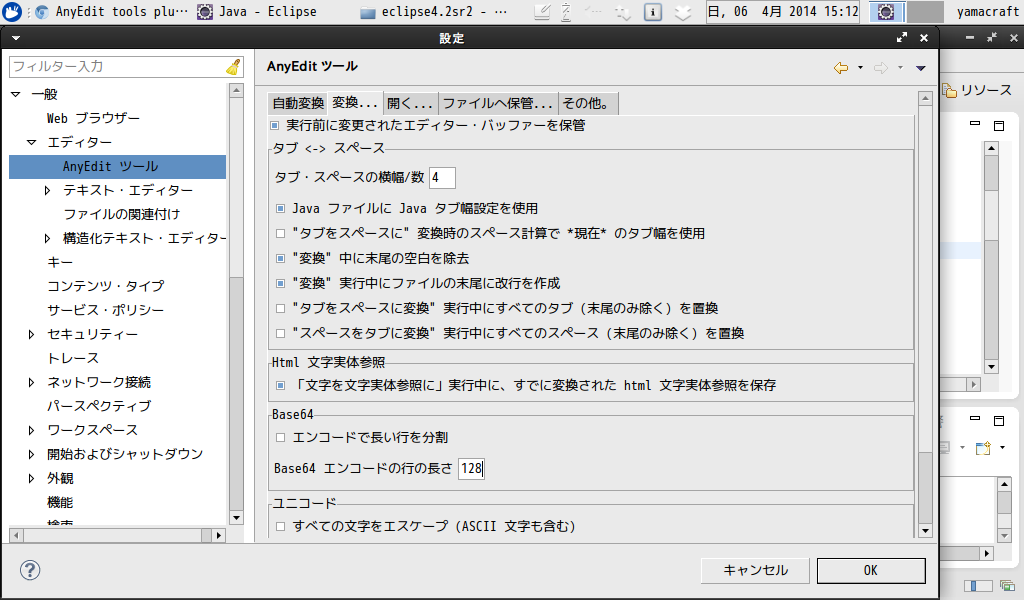The height and width of the screenshot is (600, 1024).
Task: Toggle Java タブ幅設定を使用 checkbox
Action: [280, 208]
